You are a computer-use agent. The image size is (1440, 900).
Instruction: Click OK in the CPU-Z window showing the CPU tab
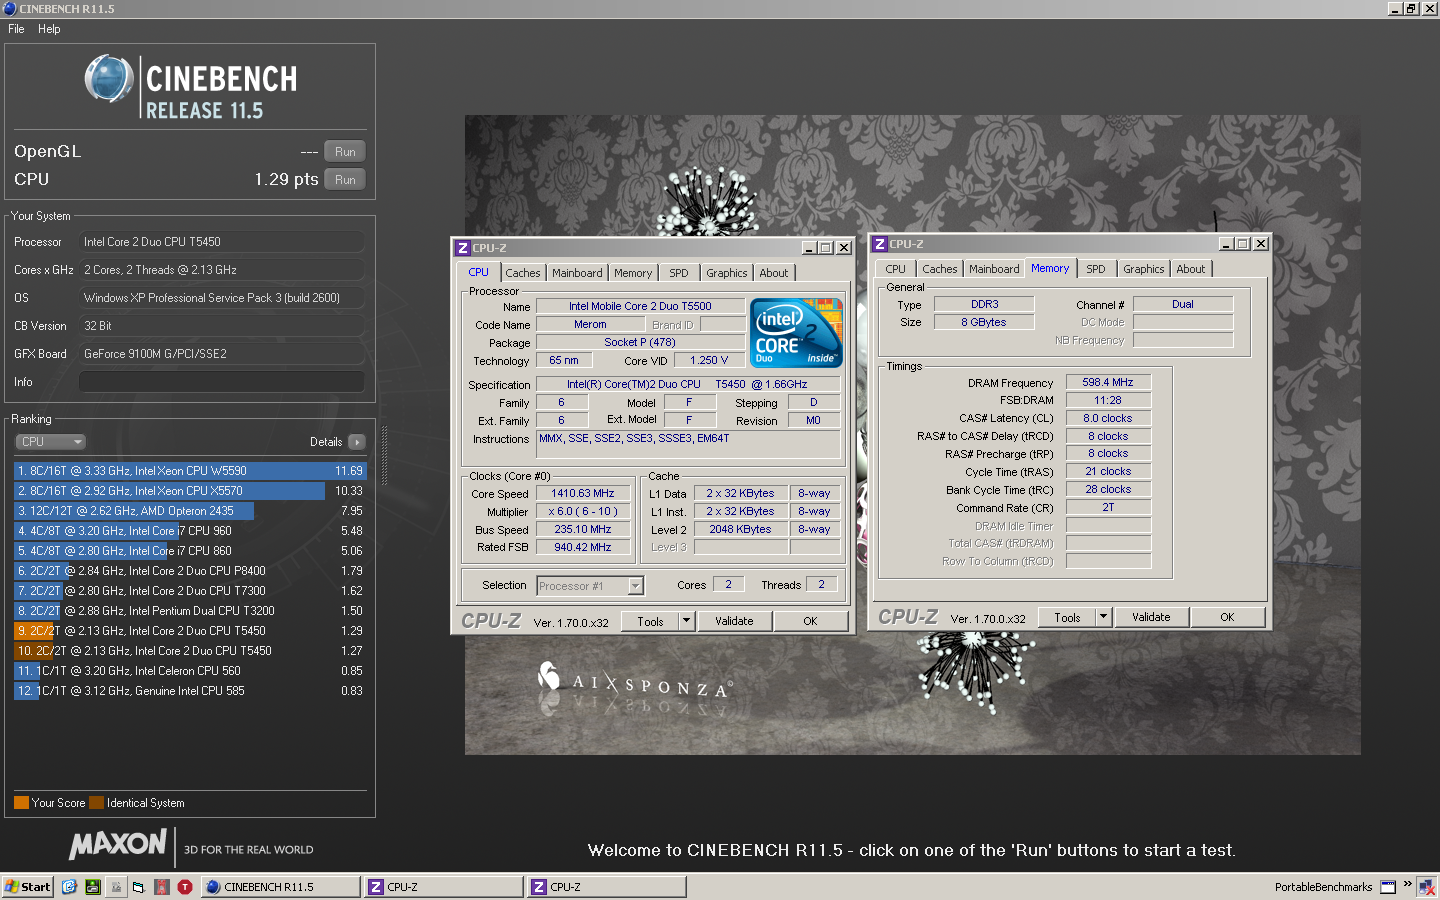(810, 621)
